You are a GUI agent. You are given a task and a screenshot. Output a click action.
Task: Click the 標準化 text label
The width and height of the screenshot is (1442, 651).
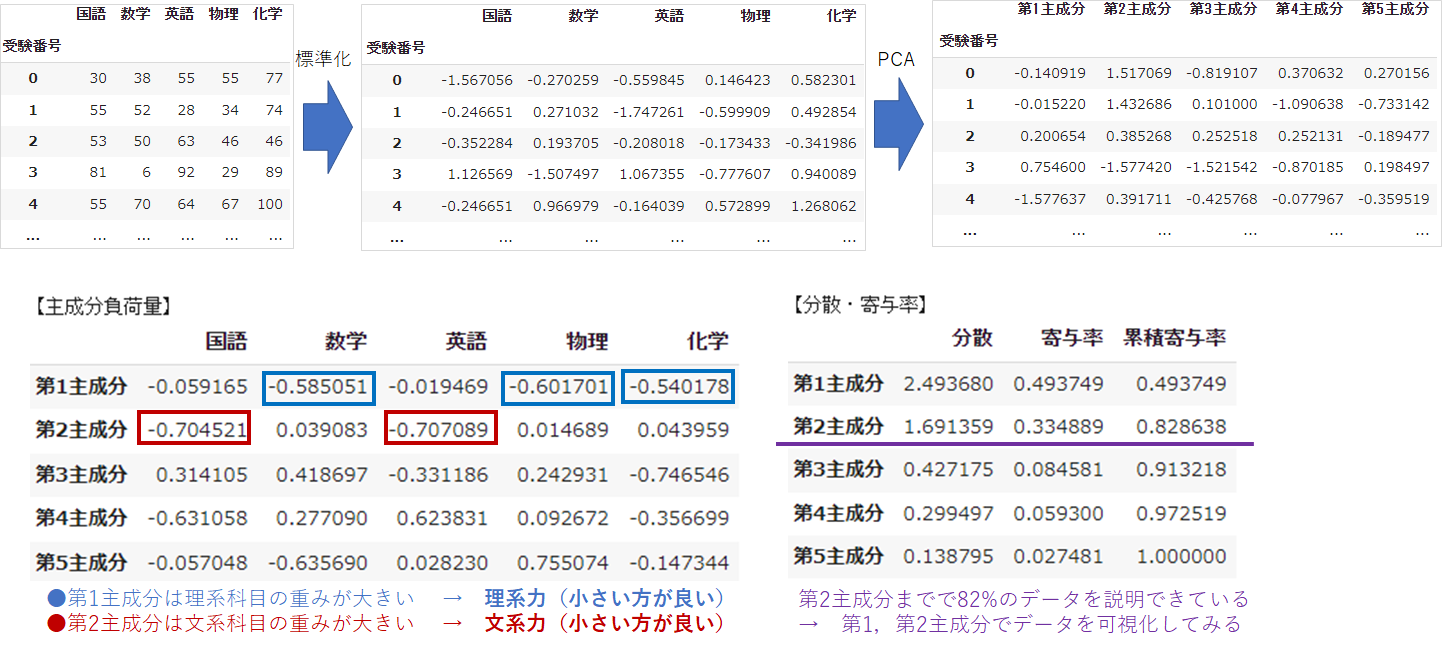tap(323, 59)
